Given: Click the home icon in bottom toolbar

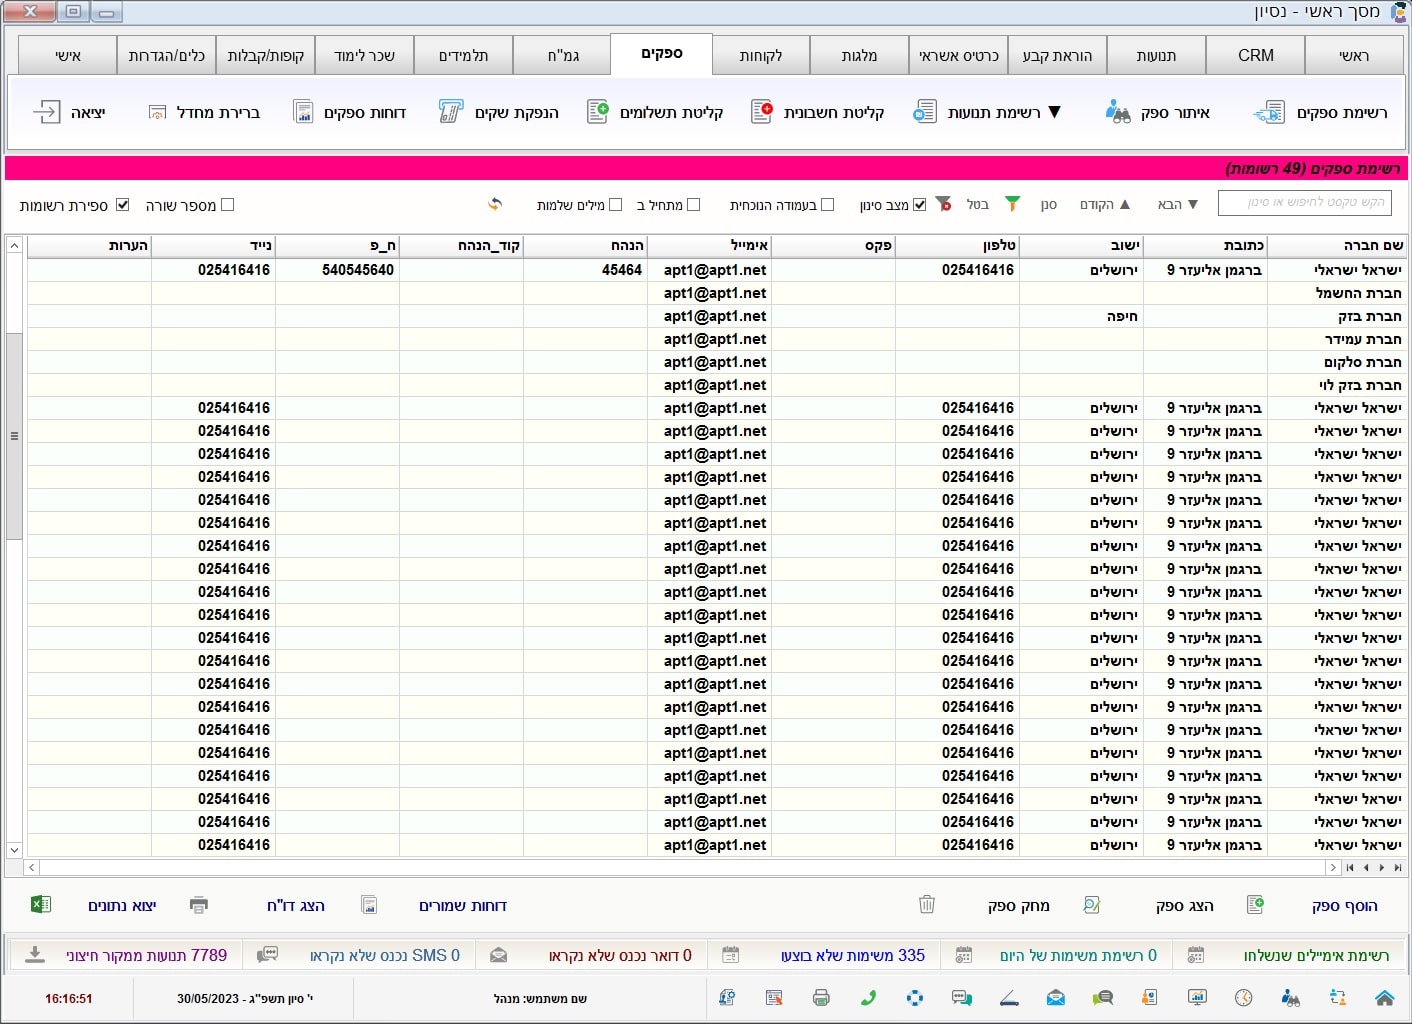Looking at the screenshot, I should click(1384, 998).
